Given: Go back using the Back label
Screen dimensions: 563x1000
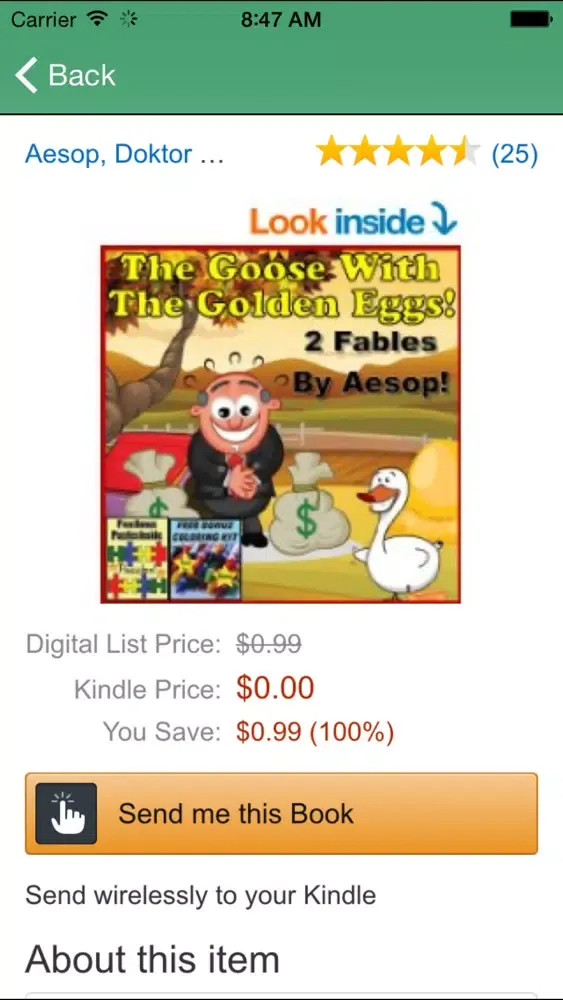Looking at the screenshot, I should 82,75.
